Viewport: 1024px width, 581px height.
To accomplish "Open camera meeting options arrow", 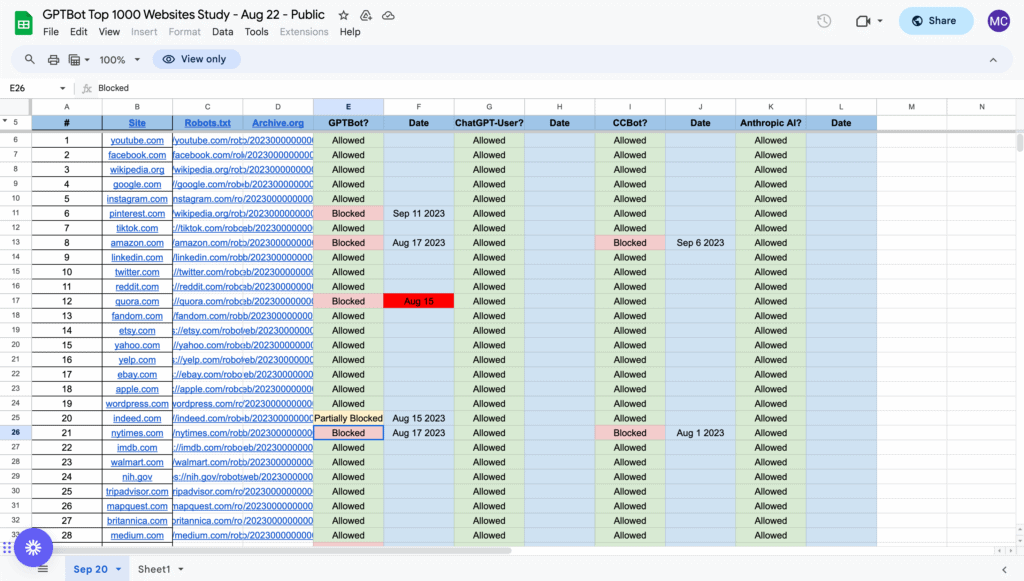I will (x=880, y=21).
